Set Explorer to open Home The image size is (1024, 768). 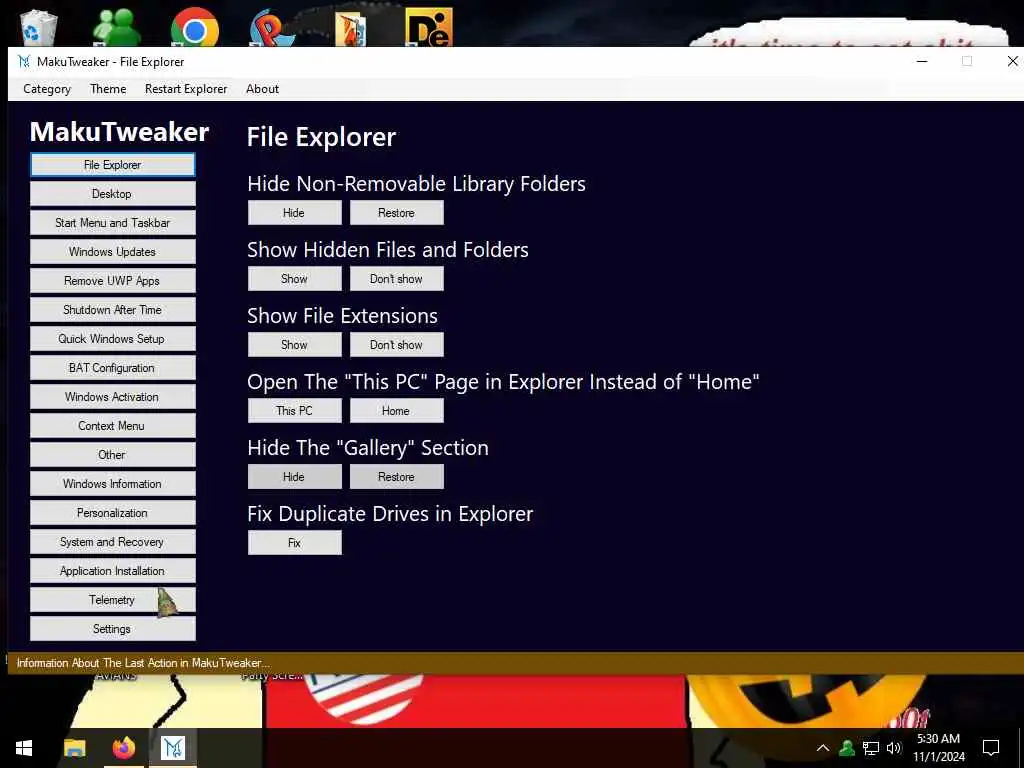pos(396,411)
